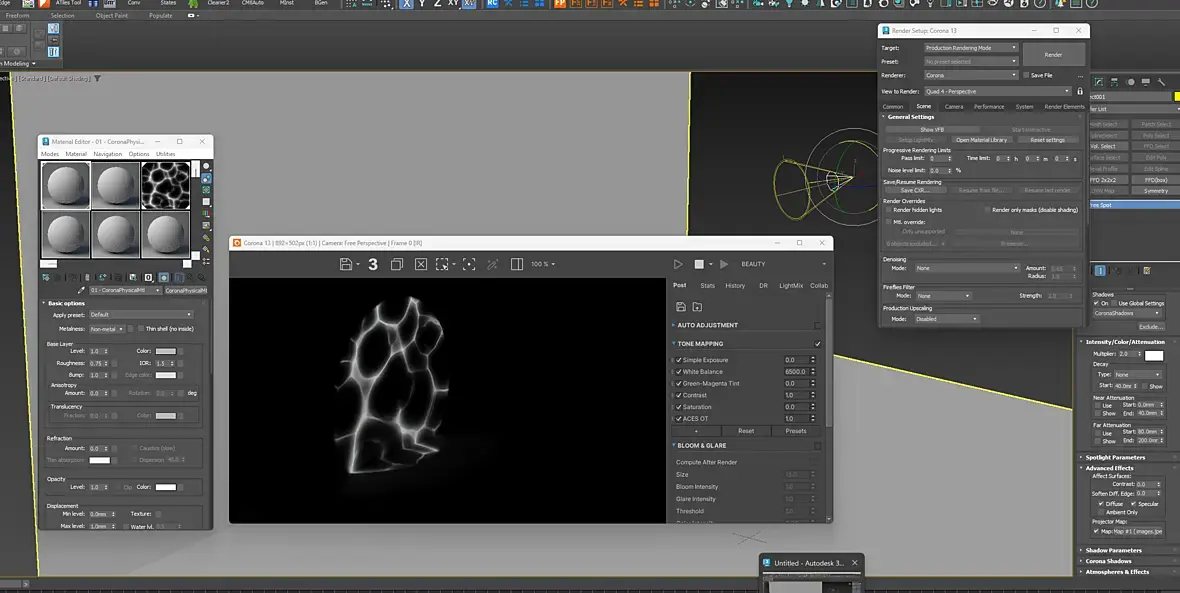The width and height of the screenshot is (1180, 593).
Task: Click the Reset button under tone mapping
Action: click(x=746, y=431)
